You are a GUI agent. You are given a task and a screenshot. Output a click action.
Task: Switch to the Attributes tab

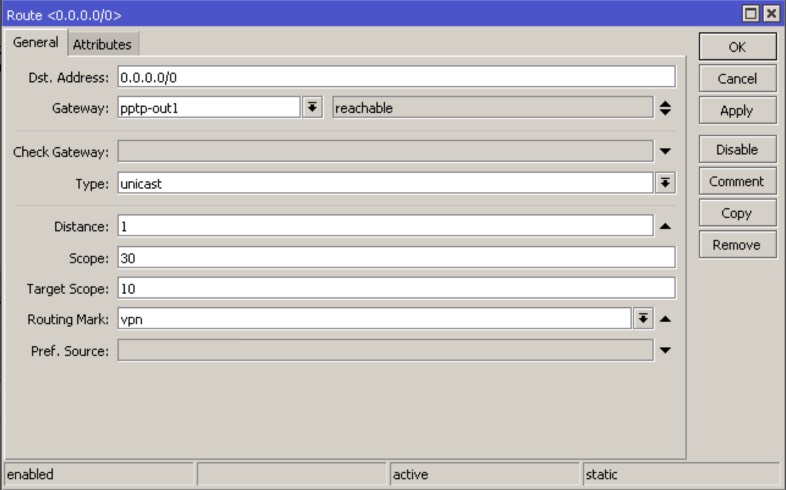click(105, 44)
